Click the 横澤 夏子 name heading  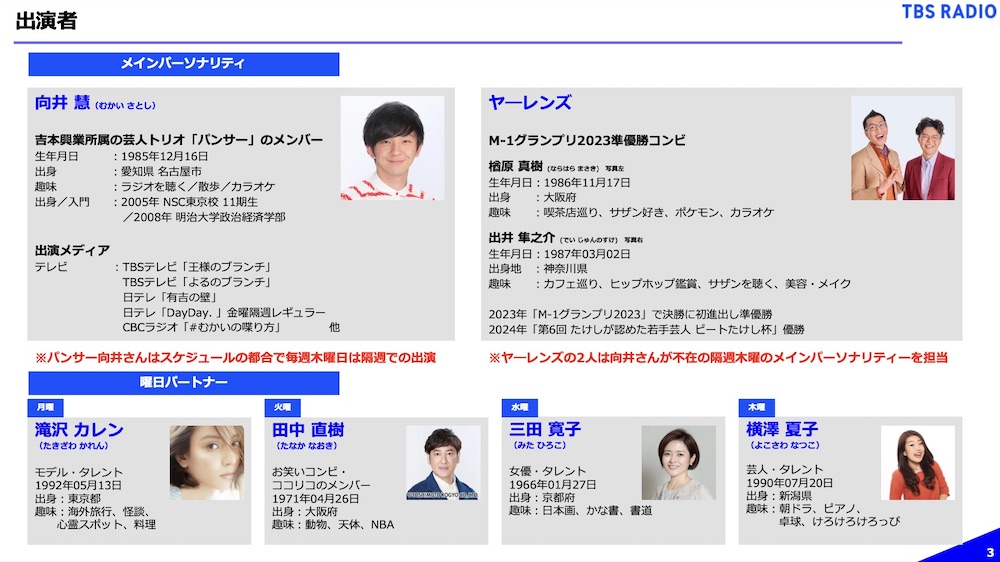point(782,430)
